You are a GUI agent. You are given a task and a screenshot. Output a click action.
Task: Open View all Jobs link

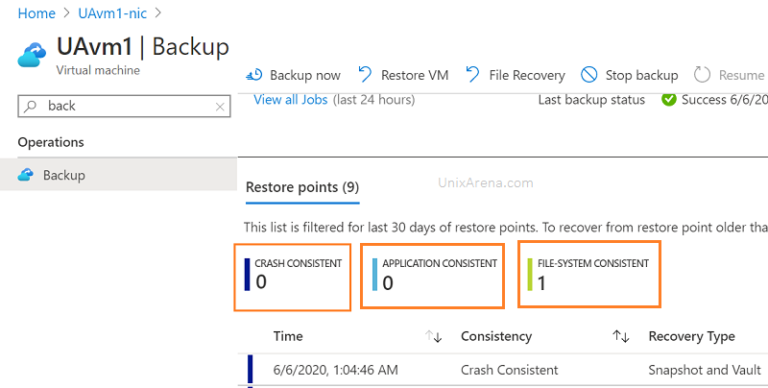(x=290, y=100)
